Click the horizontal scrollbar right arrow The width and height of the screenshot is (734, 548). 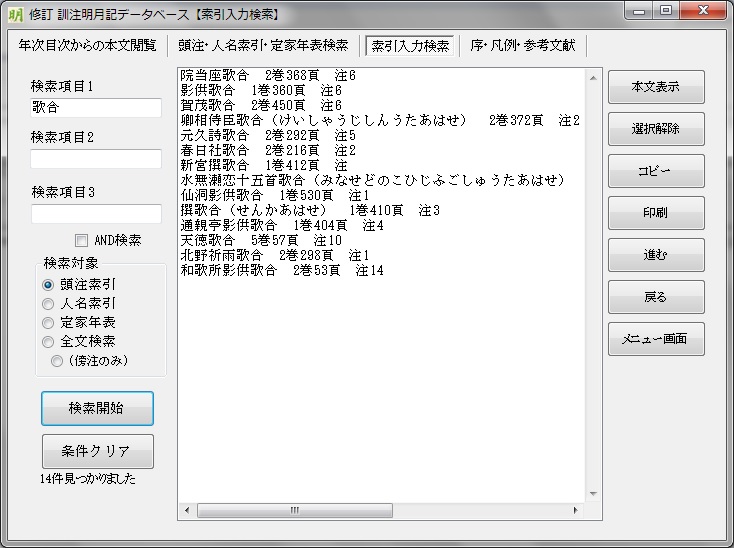coord(575,510)
